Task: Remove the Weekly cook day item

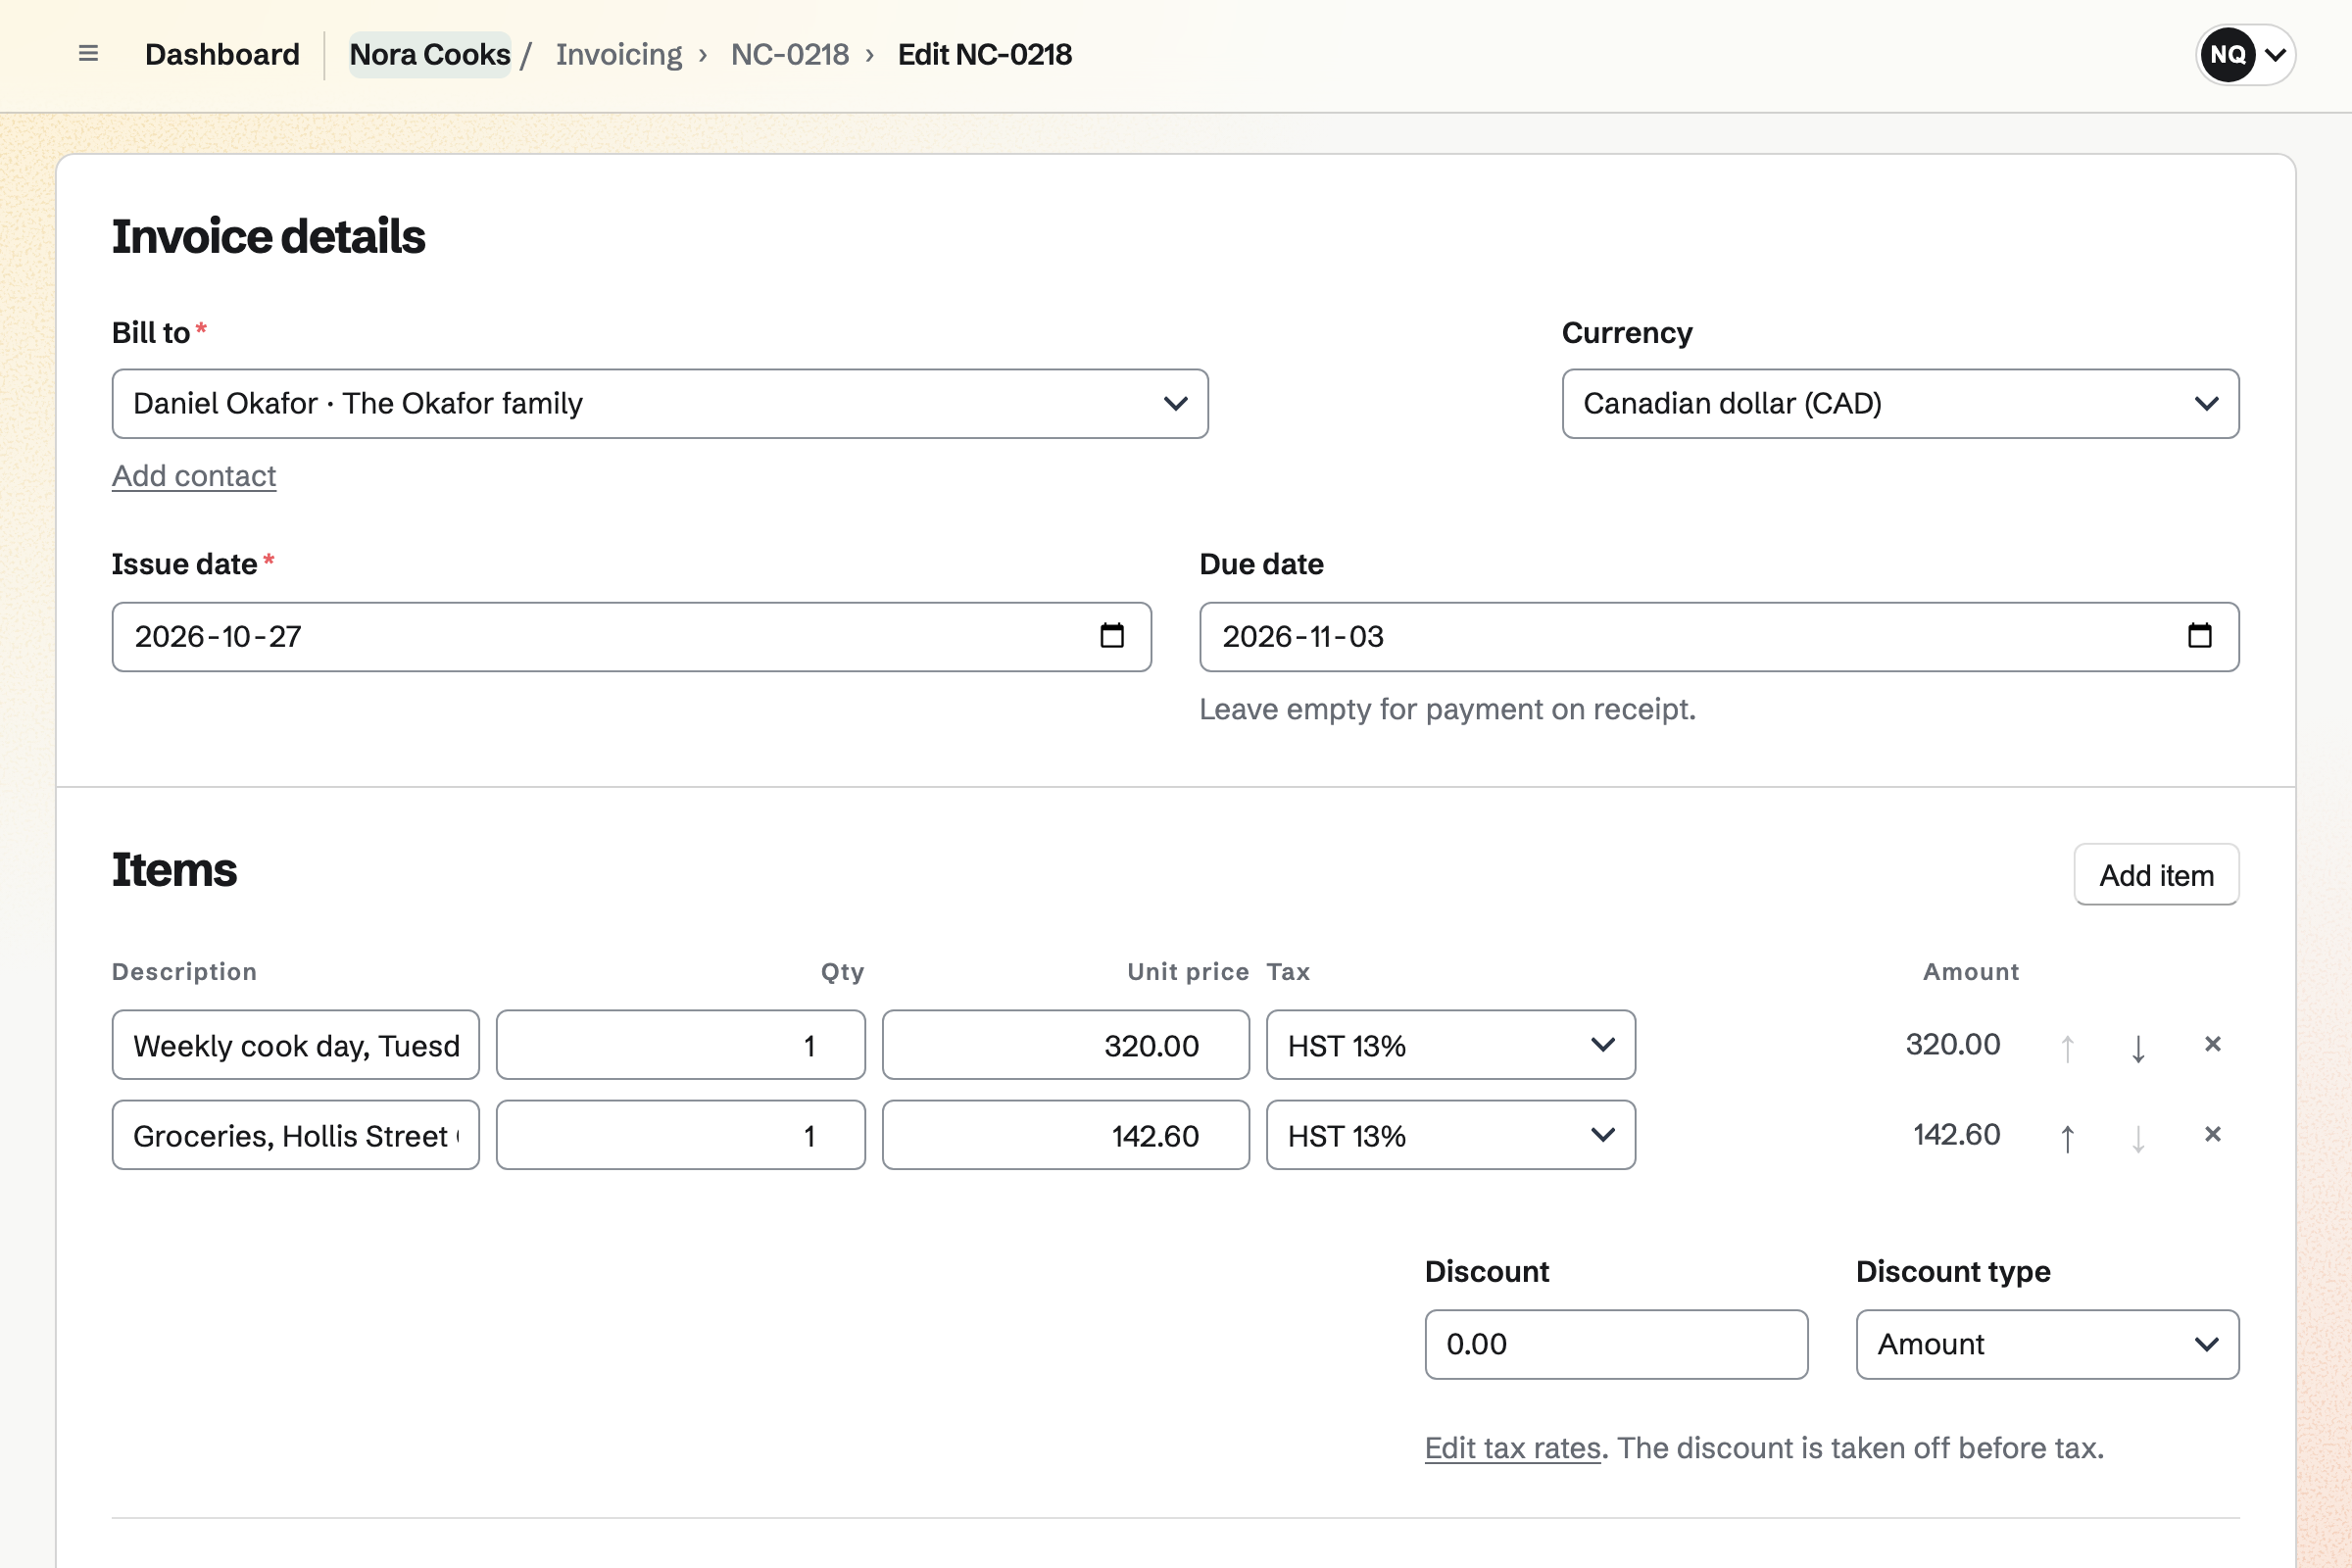Action: (2213, 1045)
